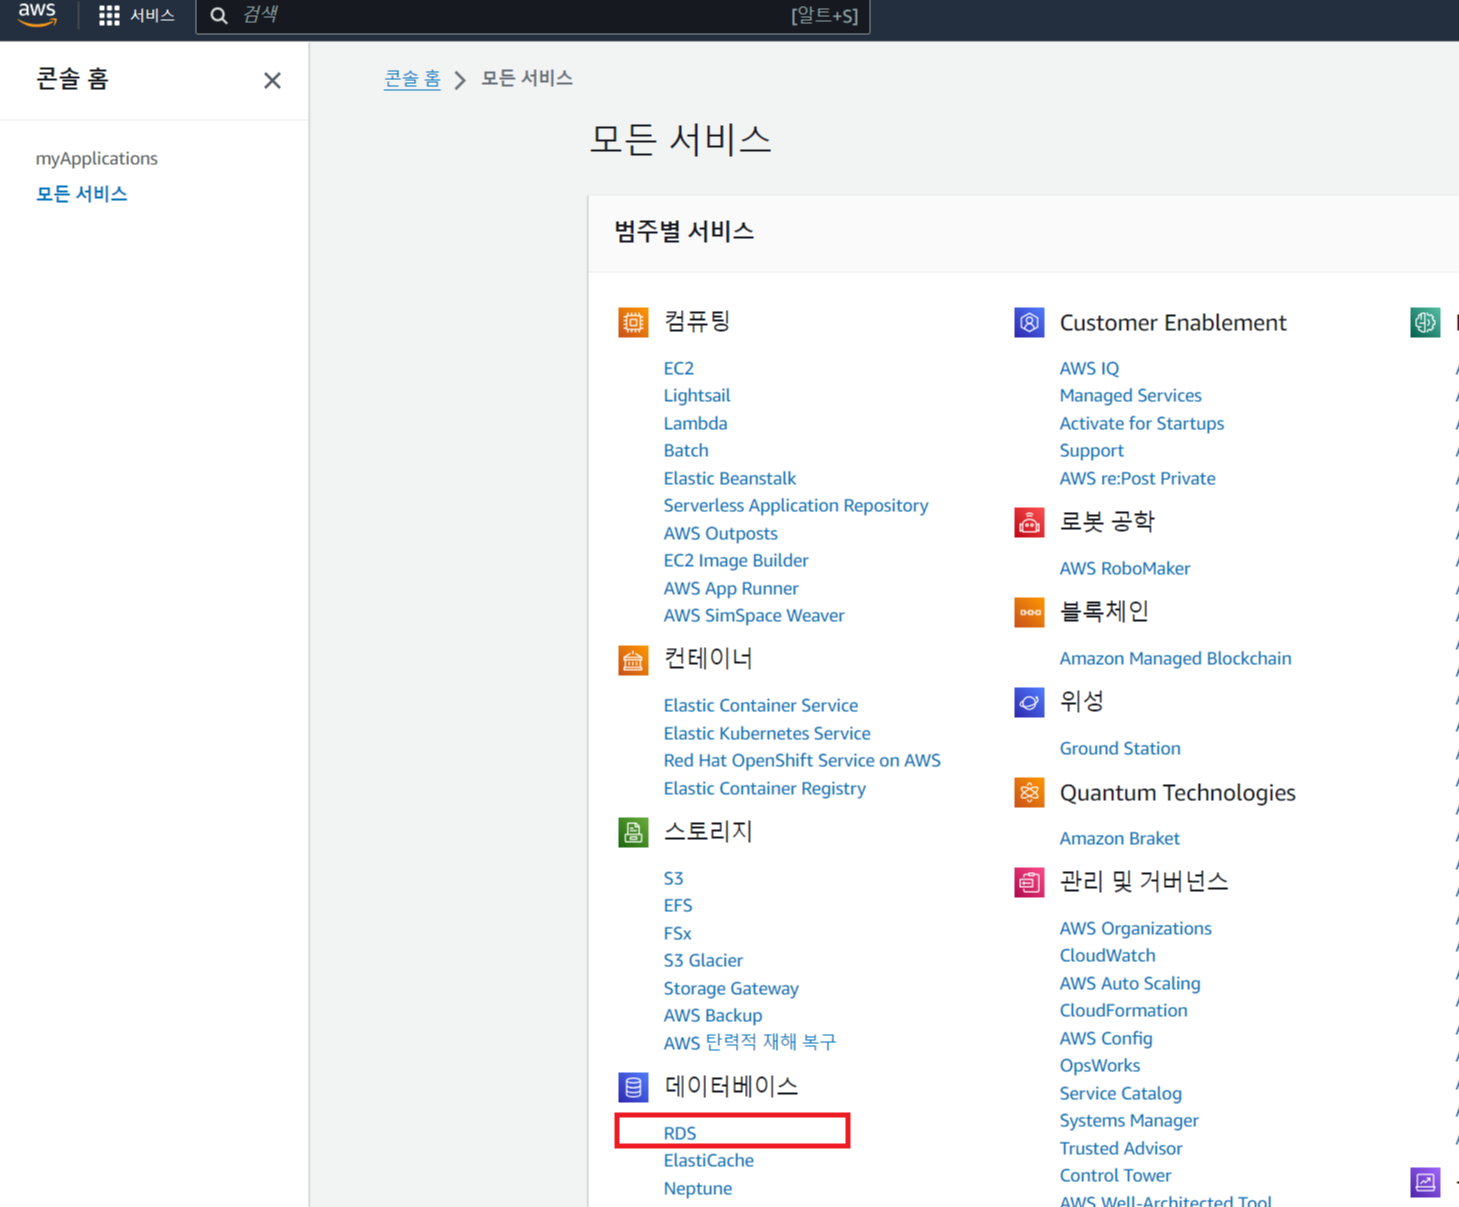Open Amazon Braket
Screen dimensions: 1459x1207
(x=1119, y=838)
